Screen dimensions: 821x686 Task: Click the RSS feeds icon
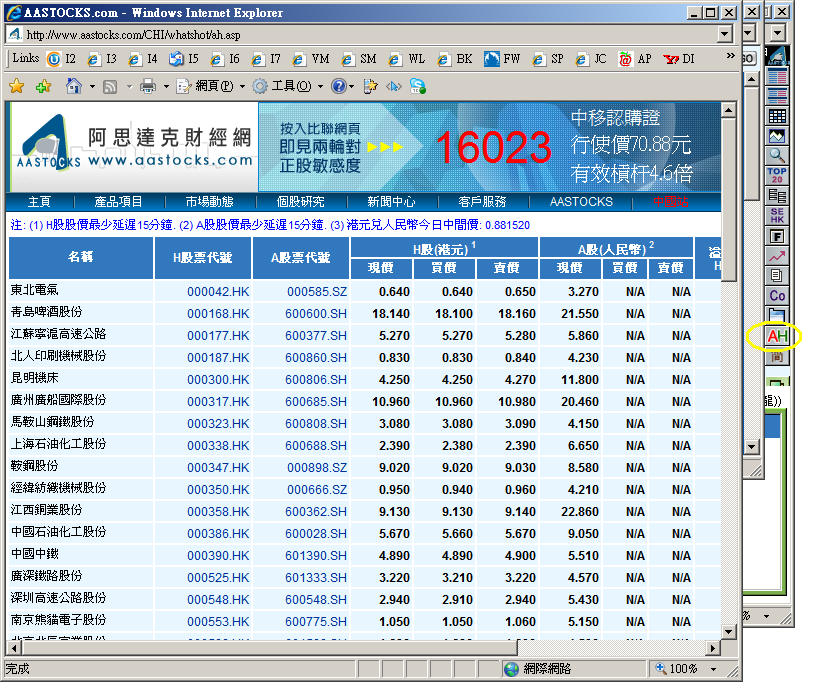(110, 86)
